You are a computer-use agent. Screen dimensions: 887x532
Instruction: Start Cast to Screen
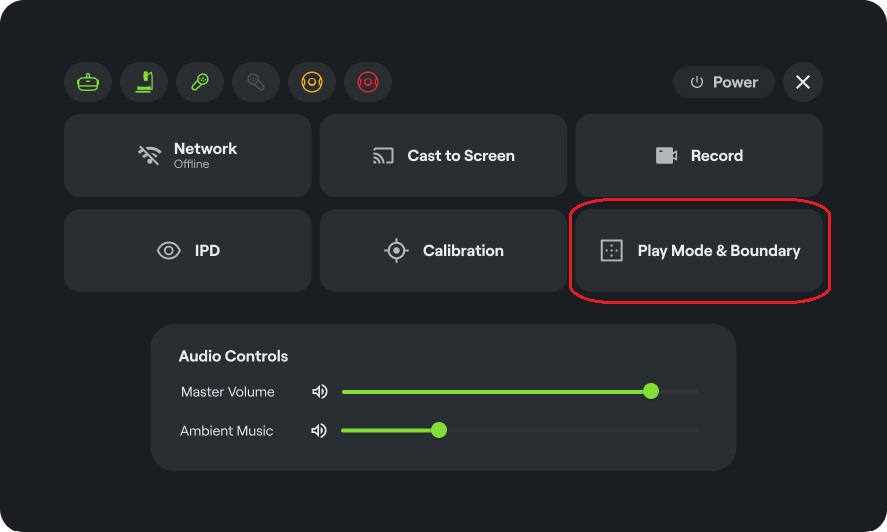pos(444,156)
